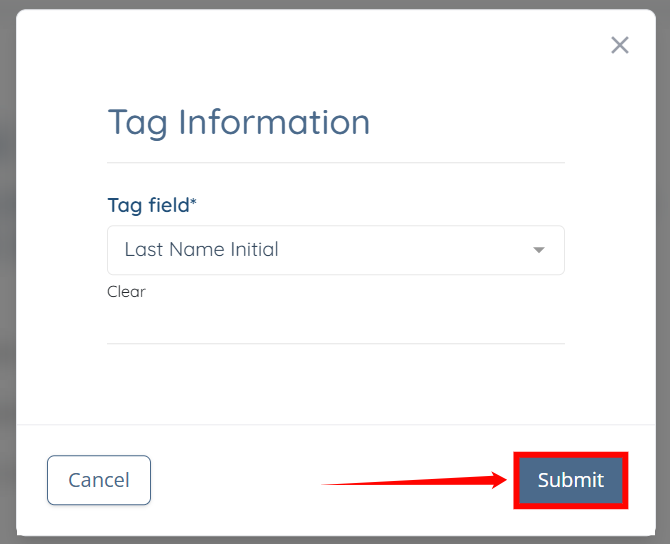Clear the selected tag field value
The image size is (670, 544).
point(126,292)
